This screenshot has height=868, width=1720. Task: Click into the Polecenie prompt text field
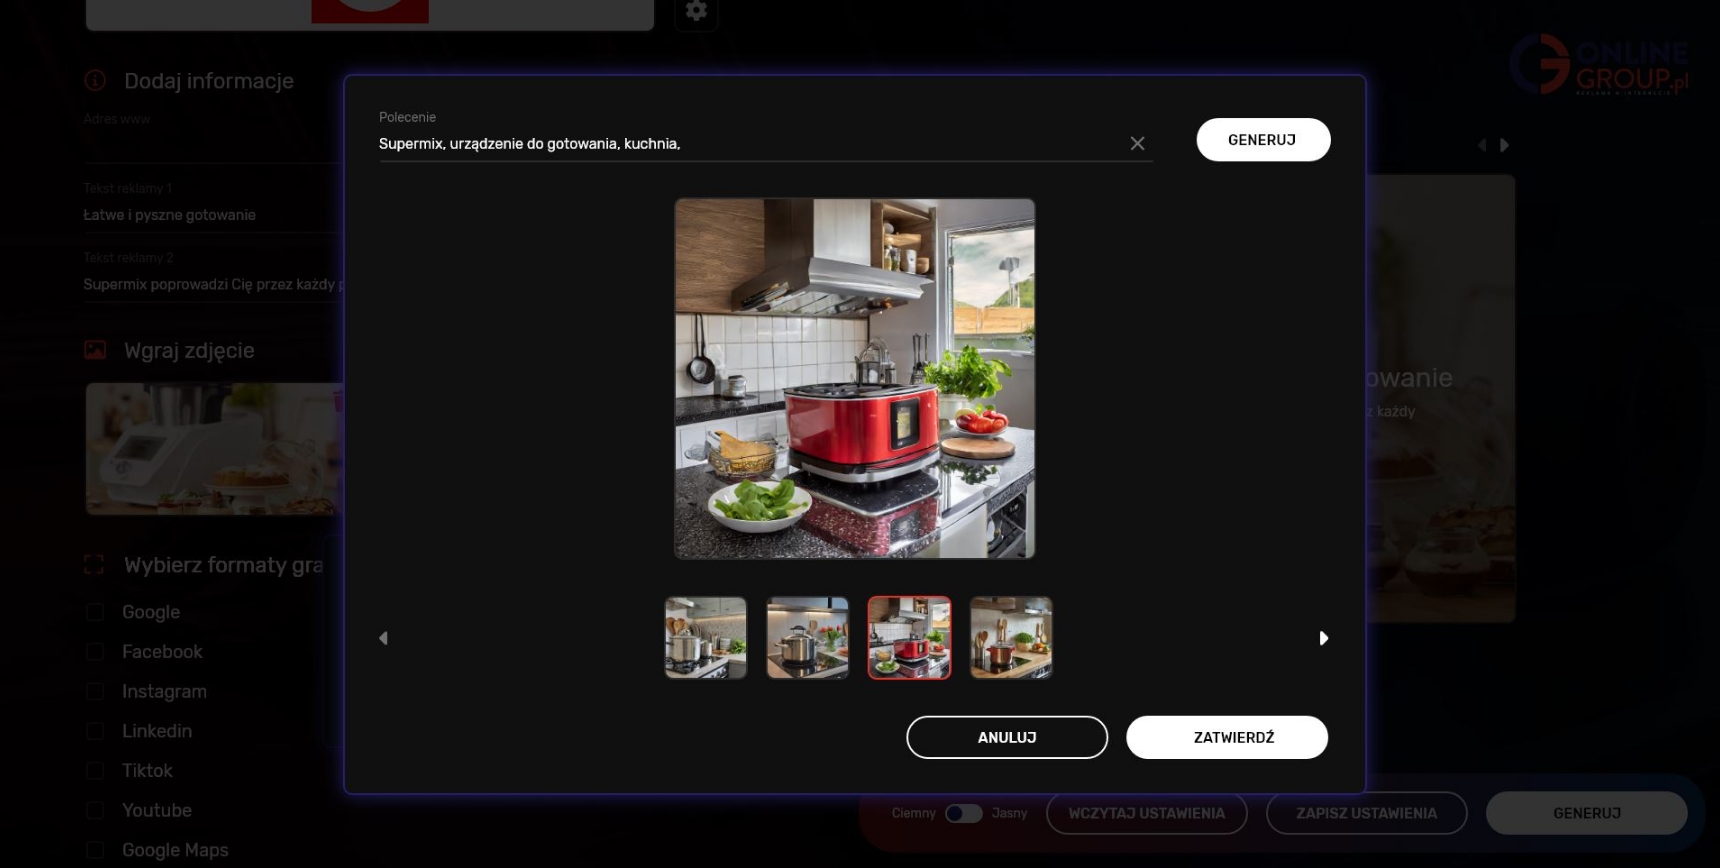tap(750, 144)
